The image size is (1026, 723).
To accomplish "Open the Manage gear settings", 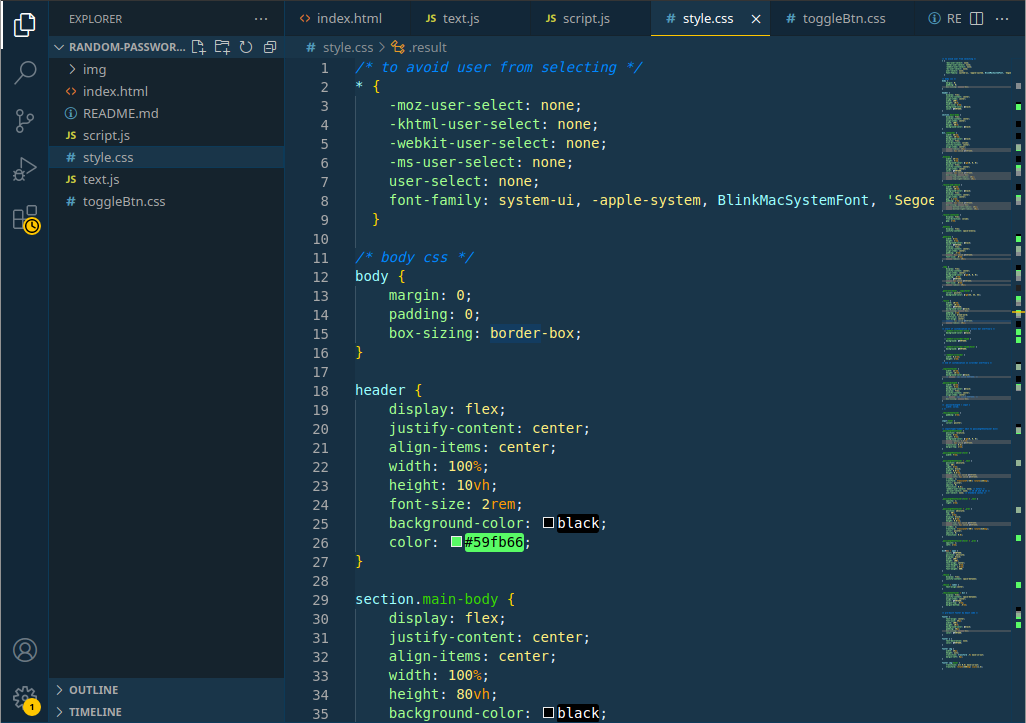I will pyautogui.click(x=25, y=698).
